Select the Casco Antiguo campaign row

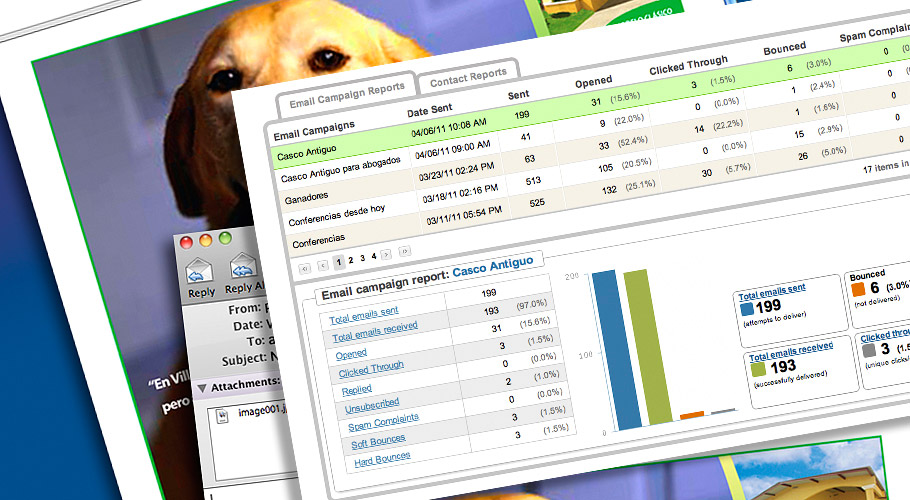589,103
